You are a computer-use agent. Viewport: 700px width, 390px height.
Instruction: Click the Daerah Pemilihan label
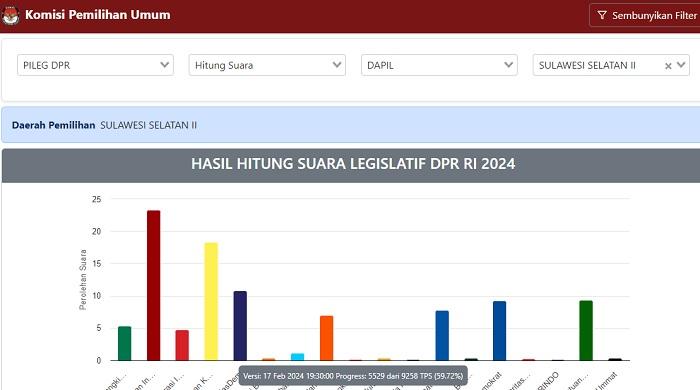click(x=54, y=125)
